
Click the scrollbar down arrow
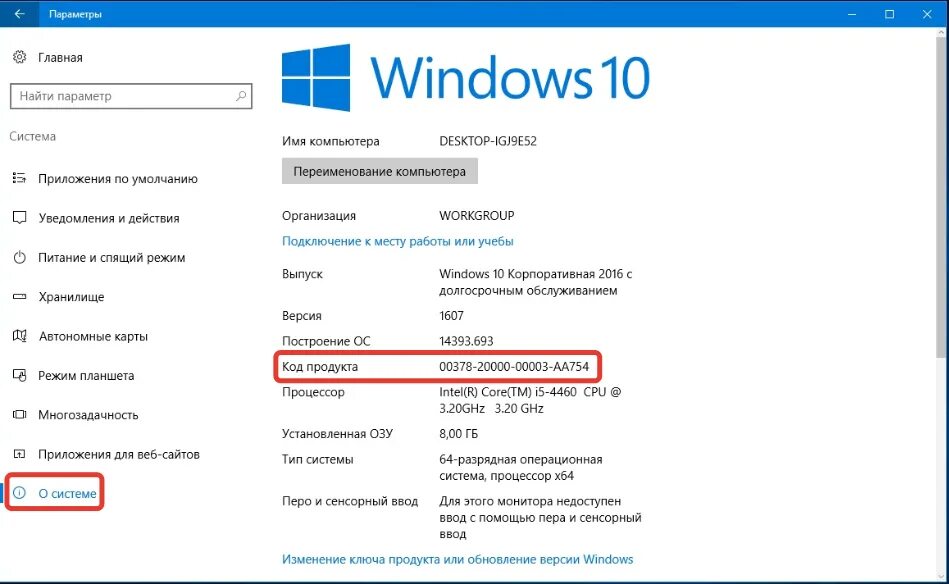tap(941, 575)
